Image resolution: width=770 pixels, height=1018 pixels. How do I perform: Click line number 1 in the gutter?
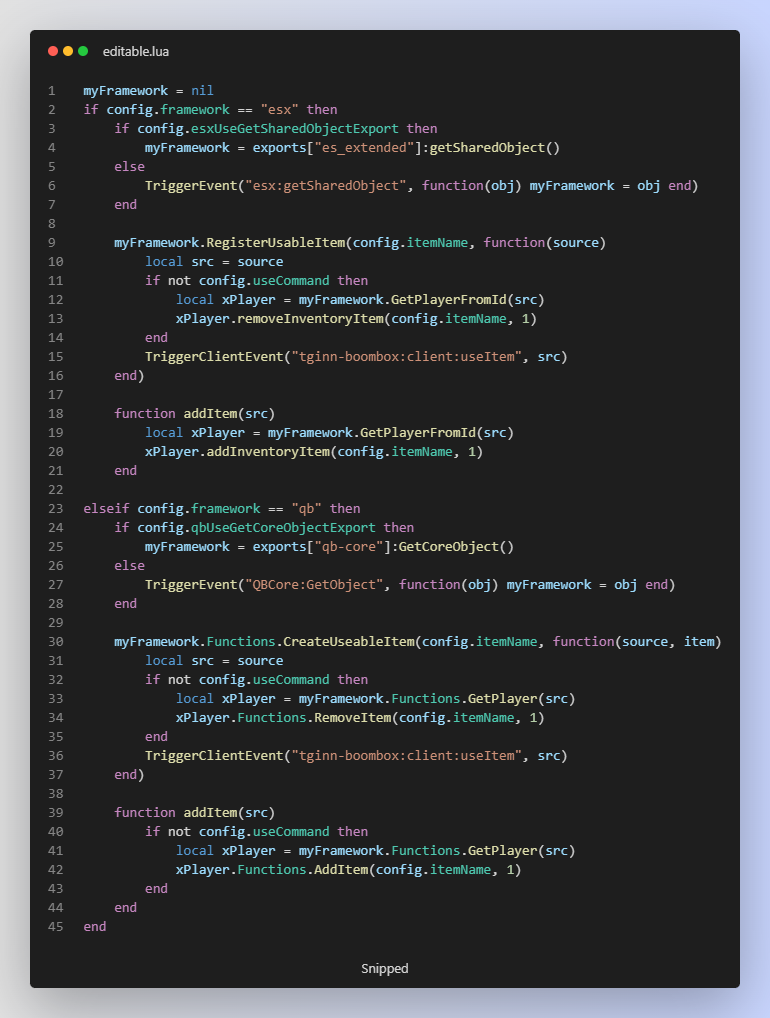tap(51, 91)
